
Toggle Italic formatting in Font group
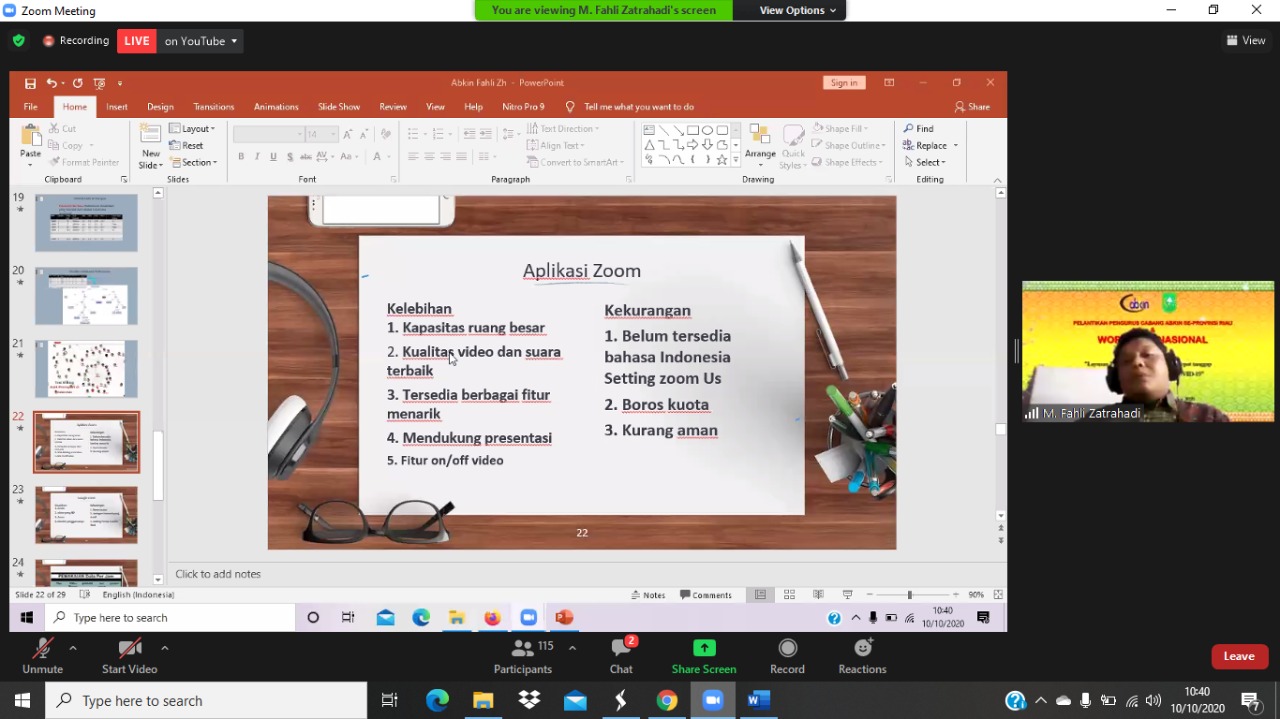257,157
